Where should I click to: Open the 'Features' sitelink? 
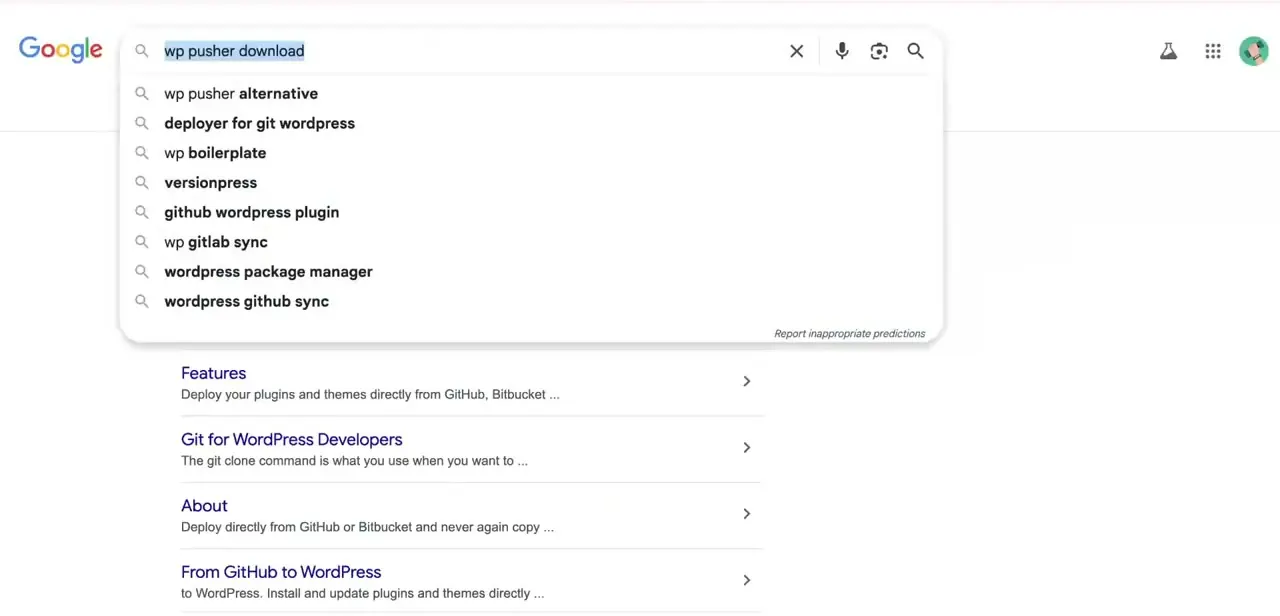coord(213,373)
